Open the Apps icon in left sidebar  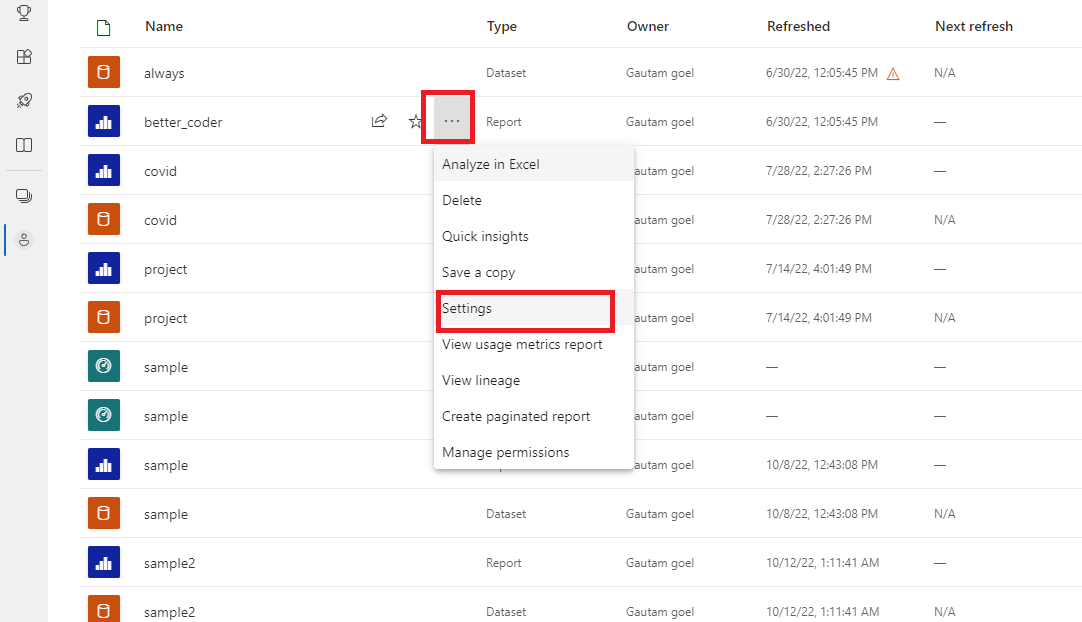25,57
